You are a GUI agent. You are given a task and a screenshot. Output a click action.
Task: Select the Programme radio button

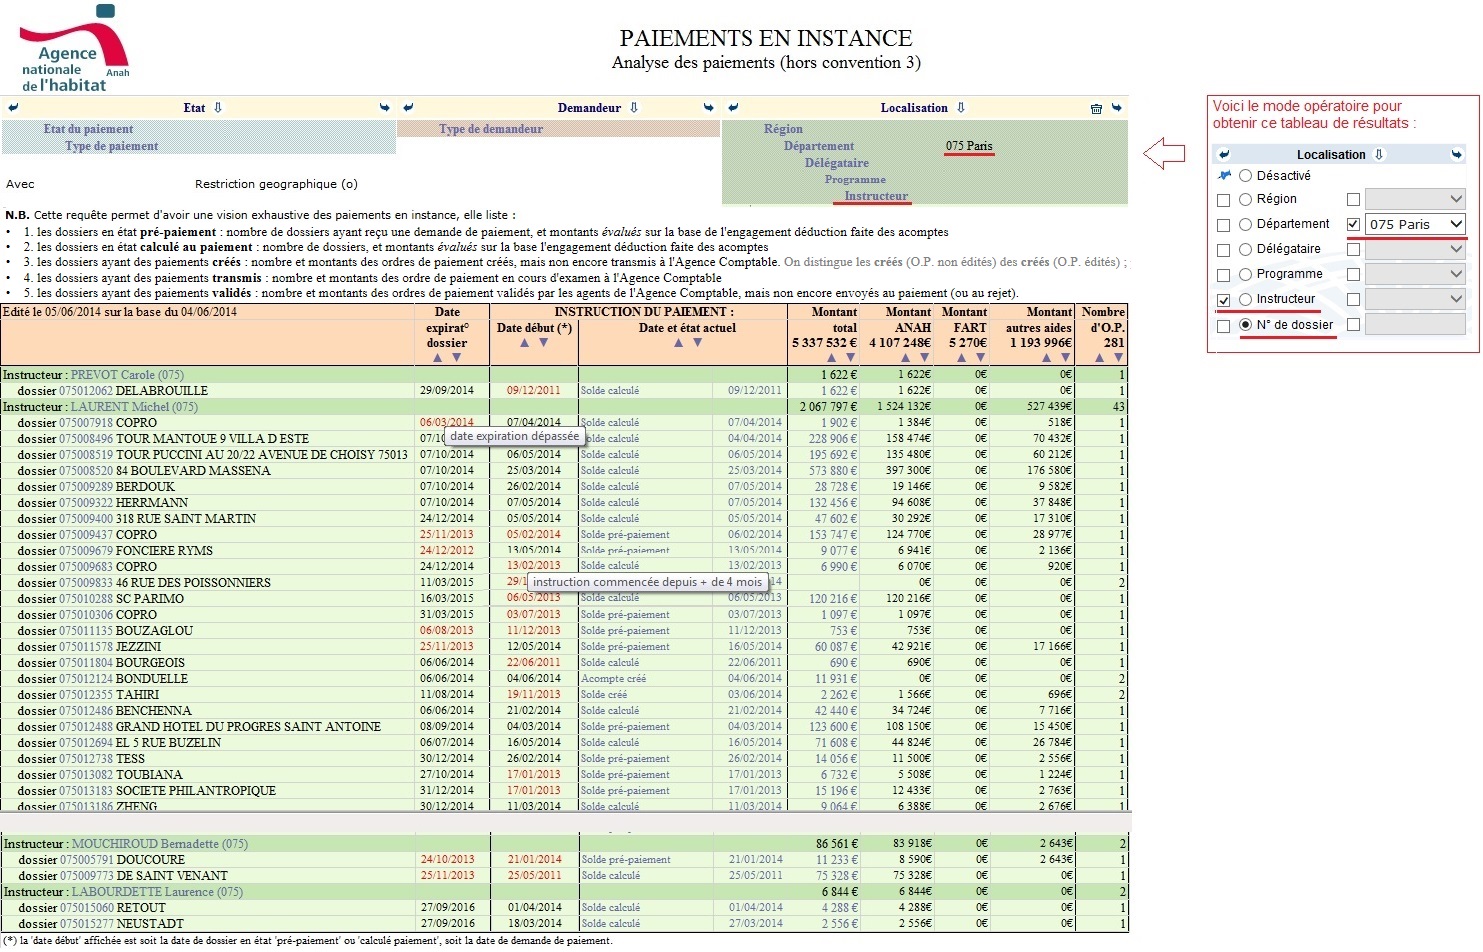pos(1245,275)
